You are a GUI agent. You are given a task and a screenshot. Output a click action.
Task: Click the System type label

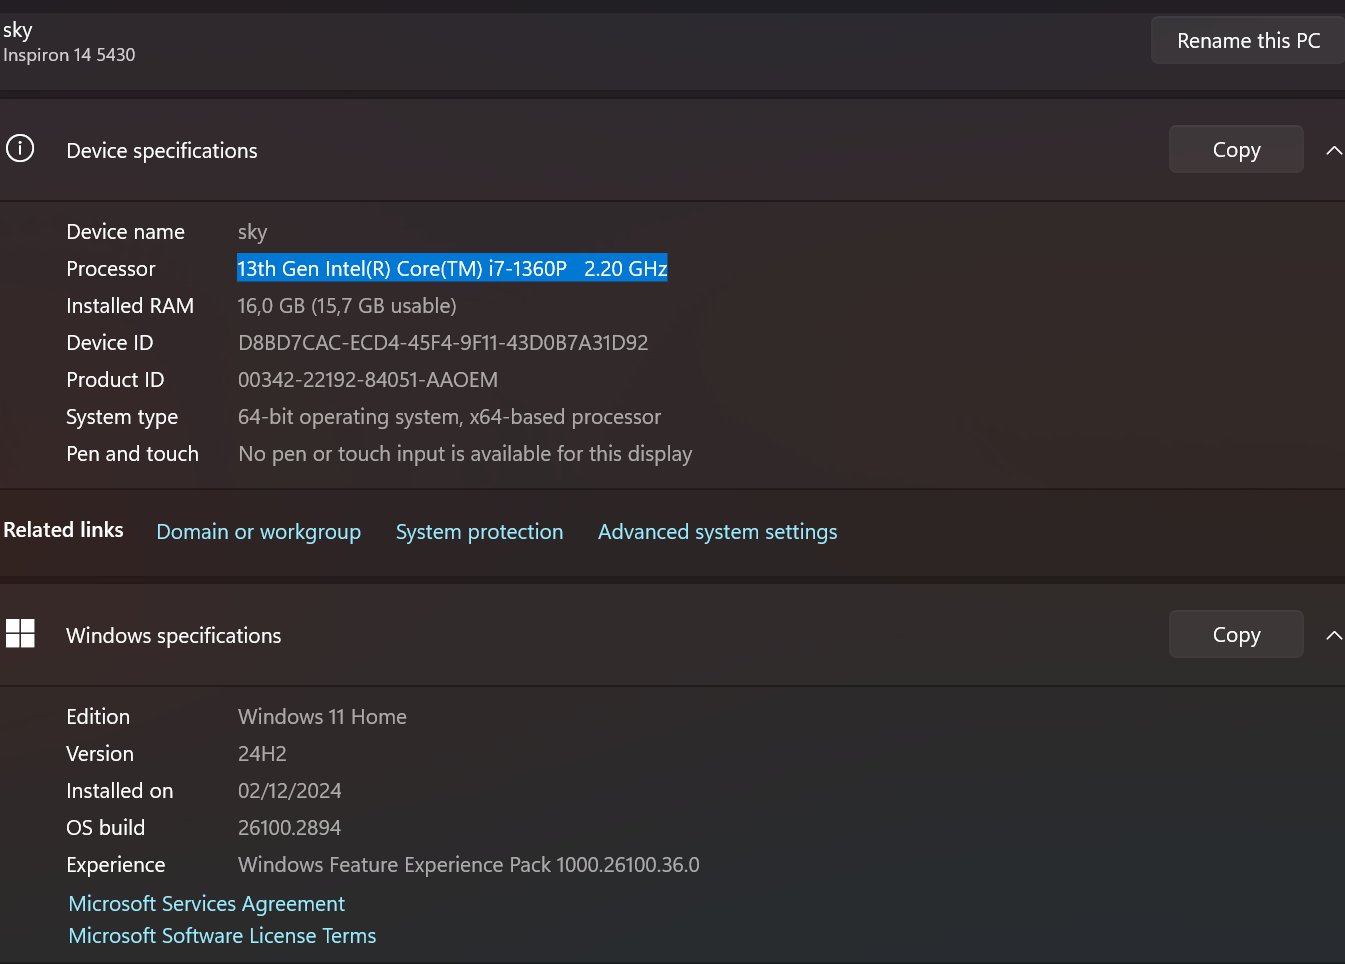(122, 417)
